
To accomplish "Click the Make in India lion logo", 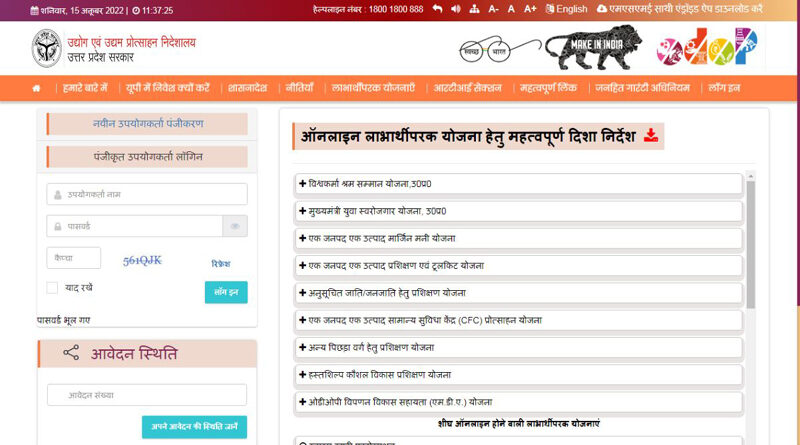I will (578, 48).
